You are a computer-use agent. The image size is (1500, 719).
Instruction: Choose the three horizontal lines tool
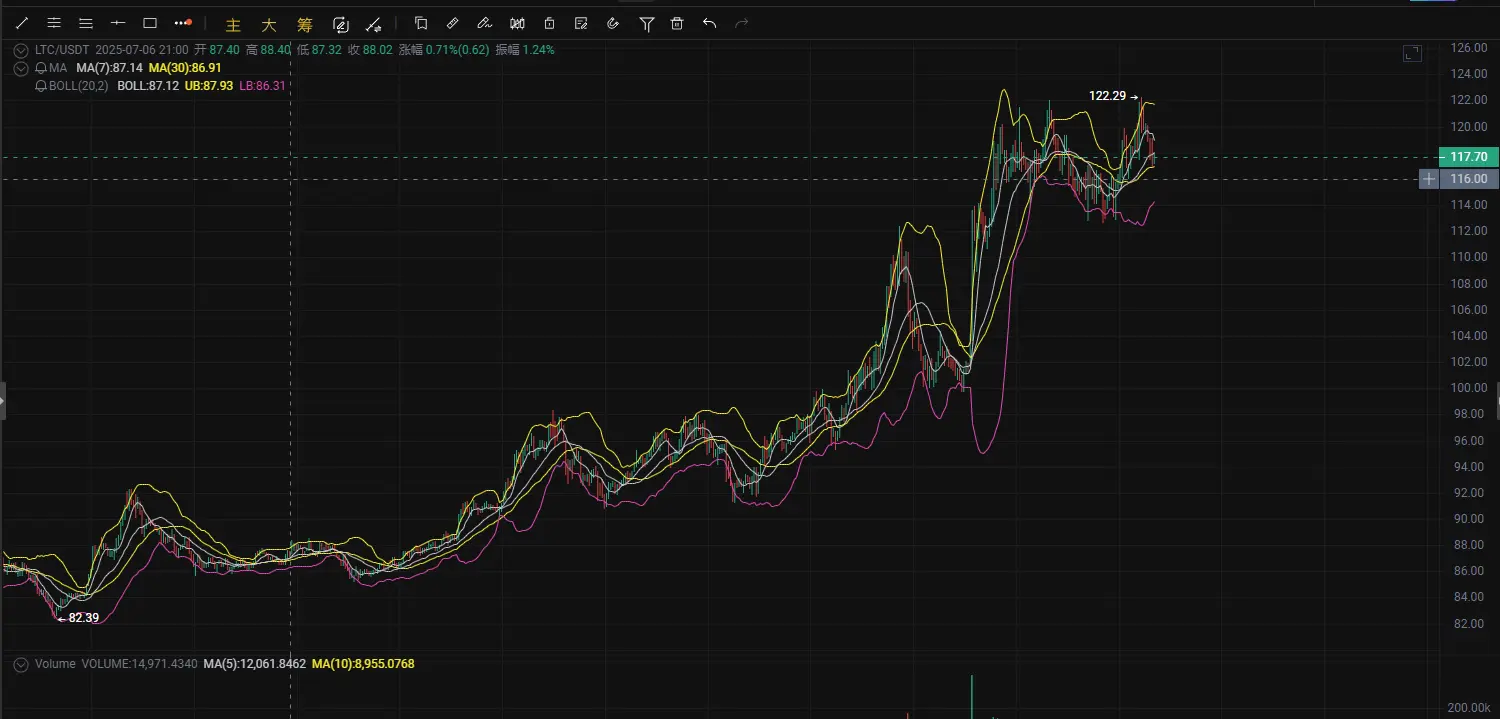pyautogui.click(x=86, y=23)
